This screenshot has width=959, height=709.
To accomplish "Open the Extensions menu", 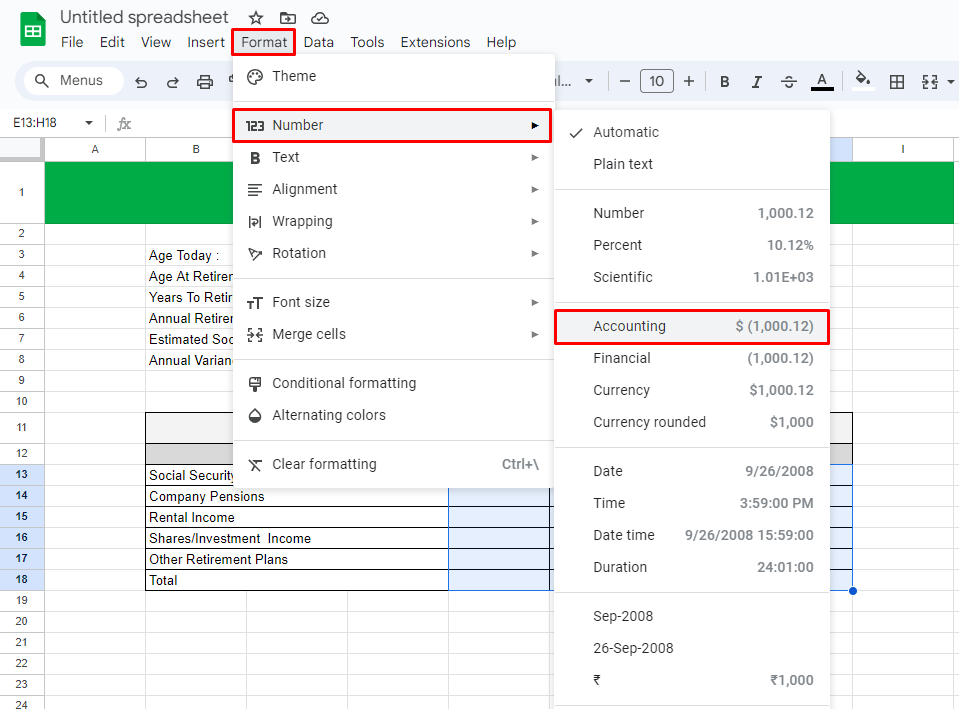I will (x=435, y=42).
